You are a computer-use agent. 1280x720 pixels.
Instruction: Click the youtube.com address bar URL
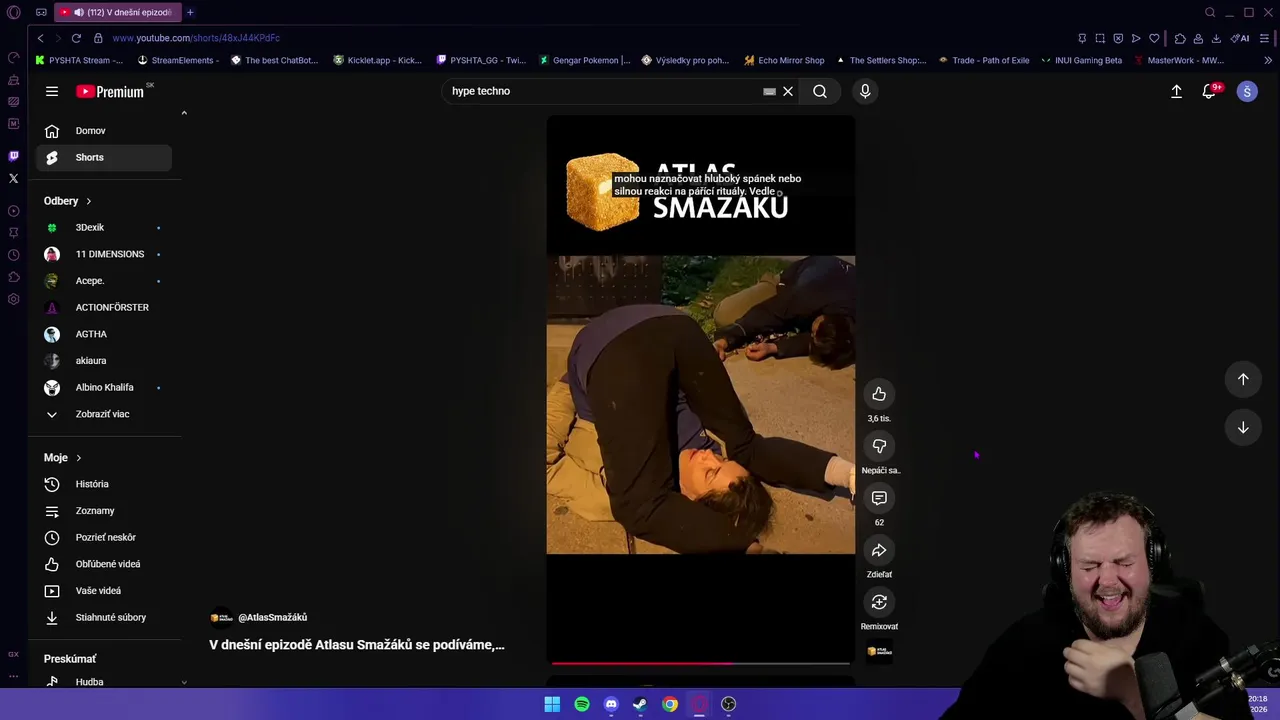(196, 38)
